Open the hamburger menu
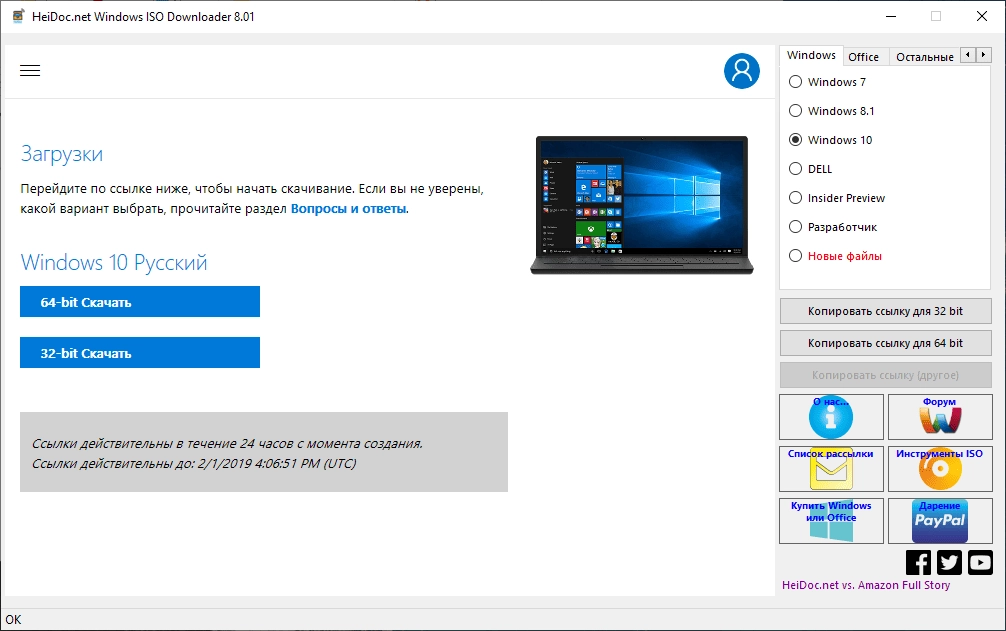The image size is (1006, 631). pyautogui.click(x=30, y=71)
